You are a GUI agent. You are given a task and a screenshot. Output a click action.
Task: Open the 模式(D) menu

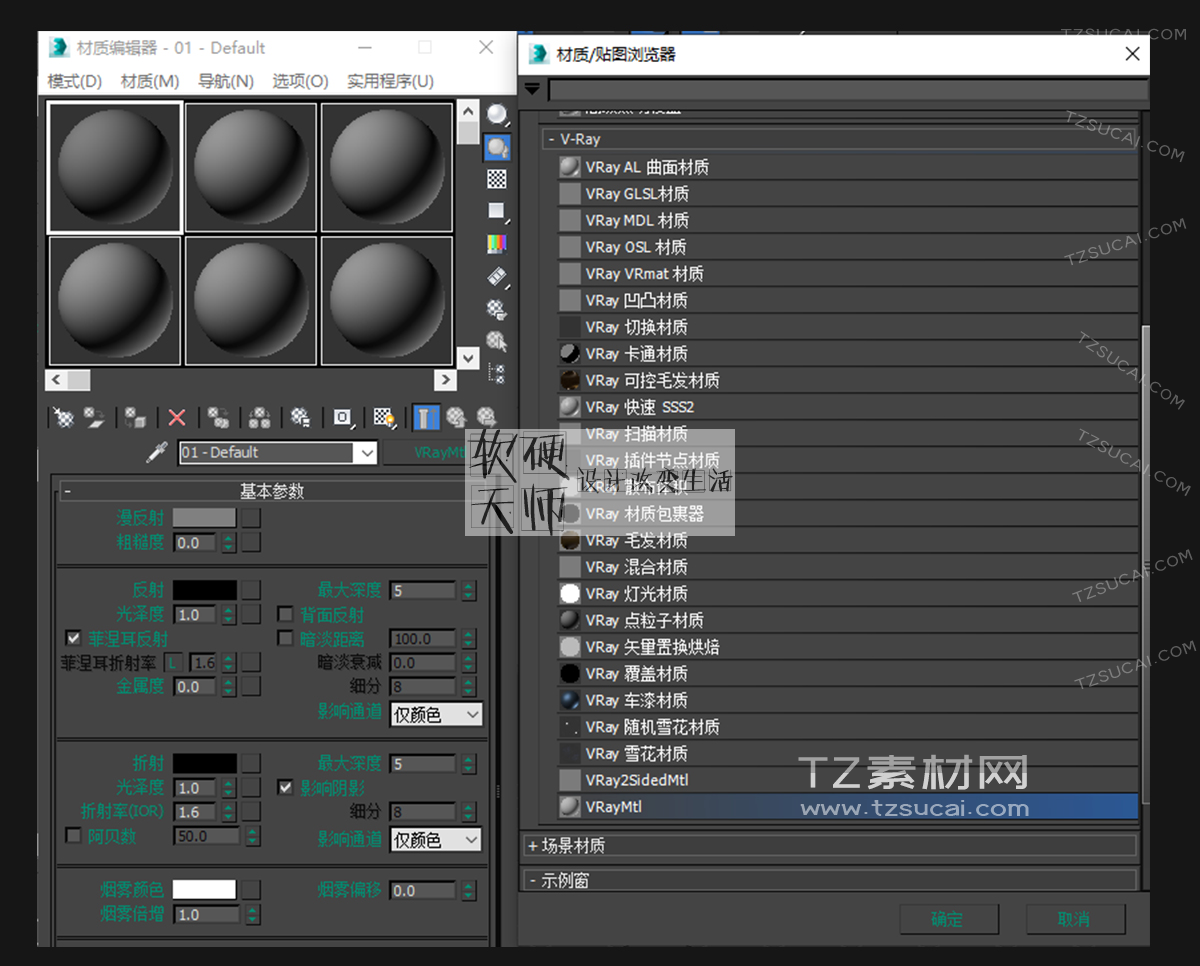[74, 81]
